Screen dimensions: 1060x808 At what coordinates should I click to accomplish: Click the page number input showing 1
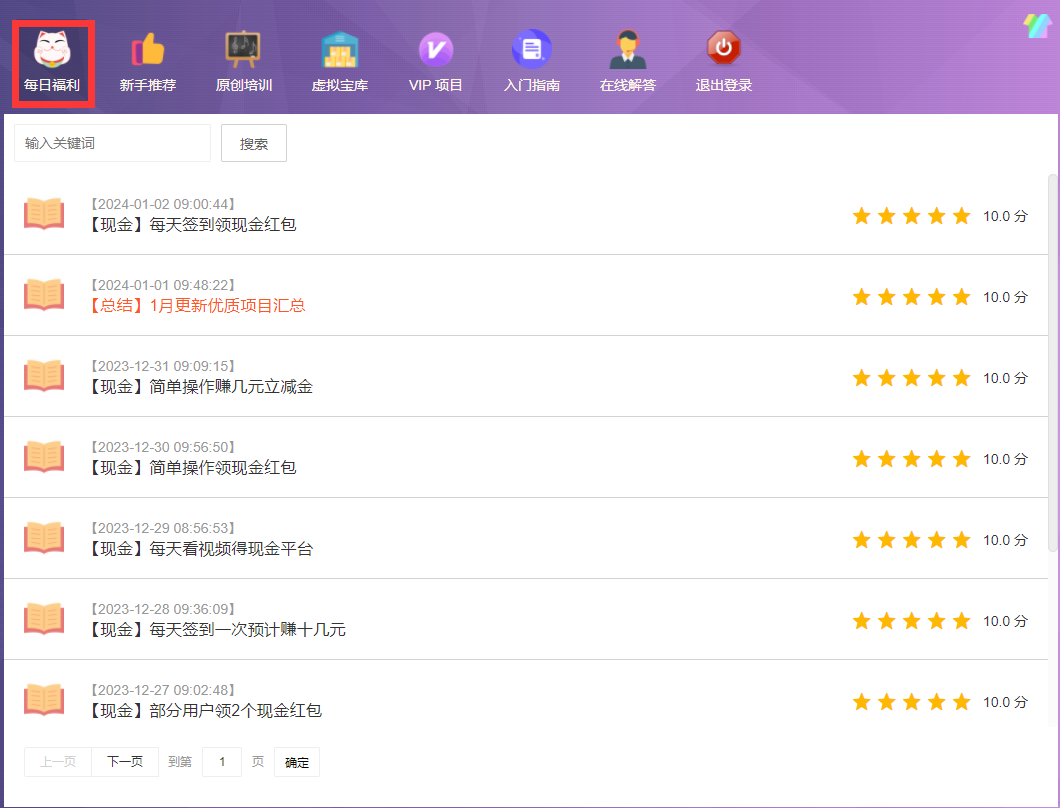pyautogui.click(x=220, y=762)
